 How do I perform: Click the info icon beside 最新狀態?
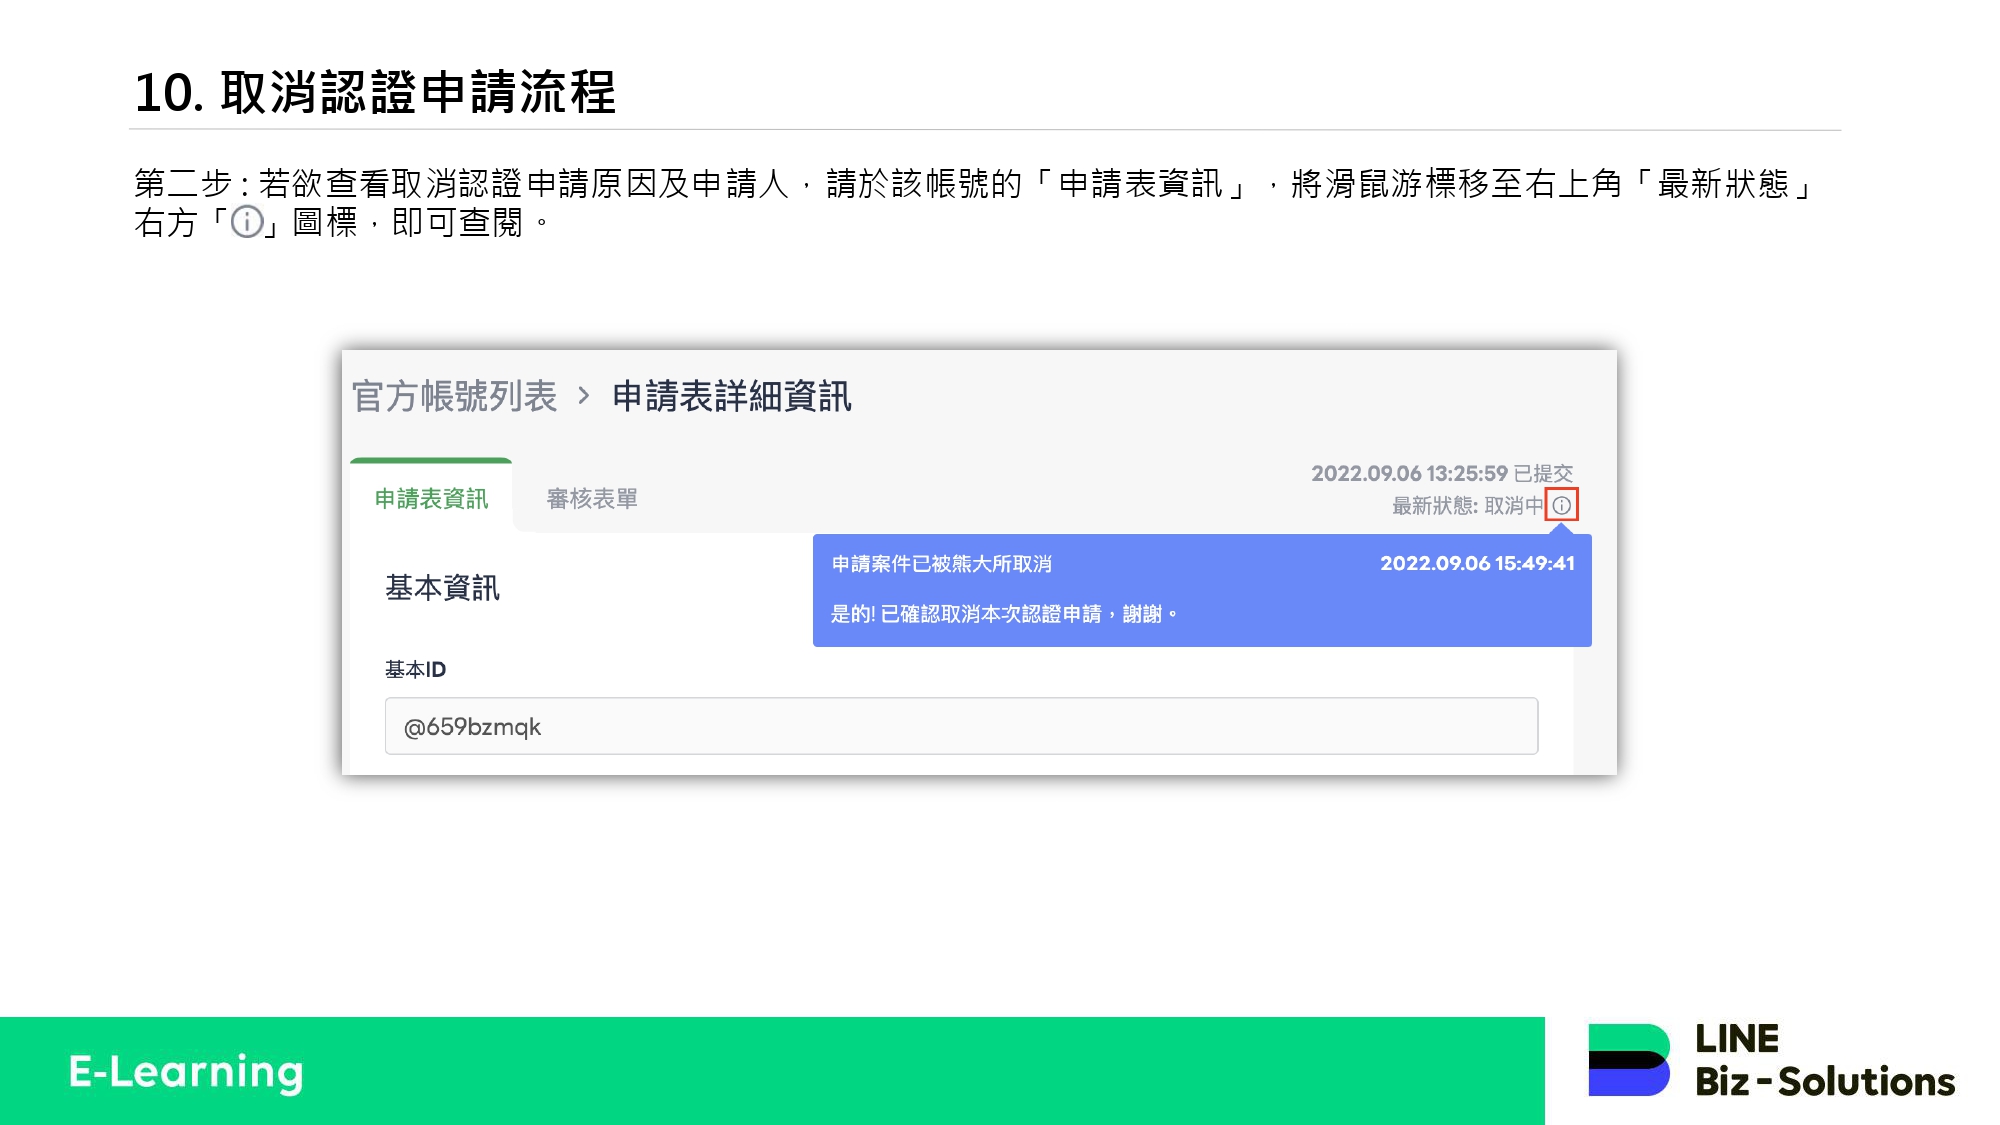1561,505
